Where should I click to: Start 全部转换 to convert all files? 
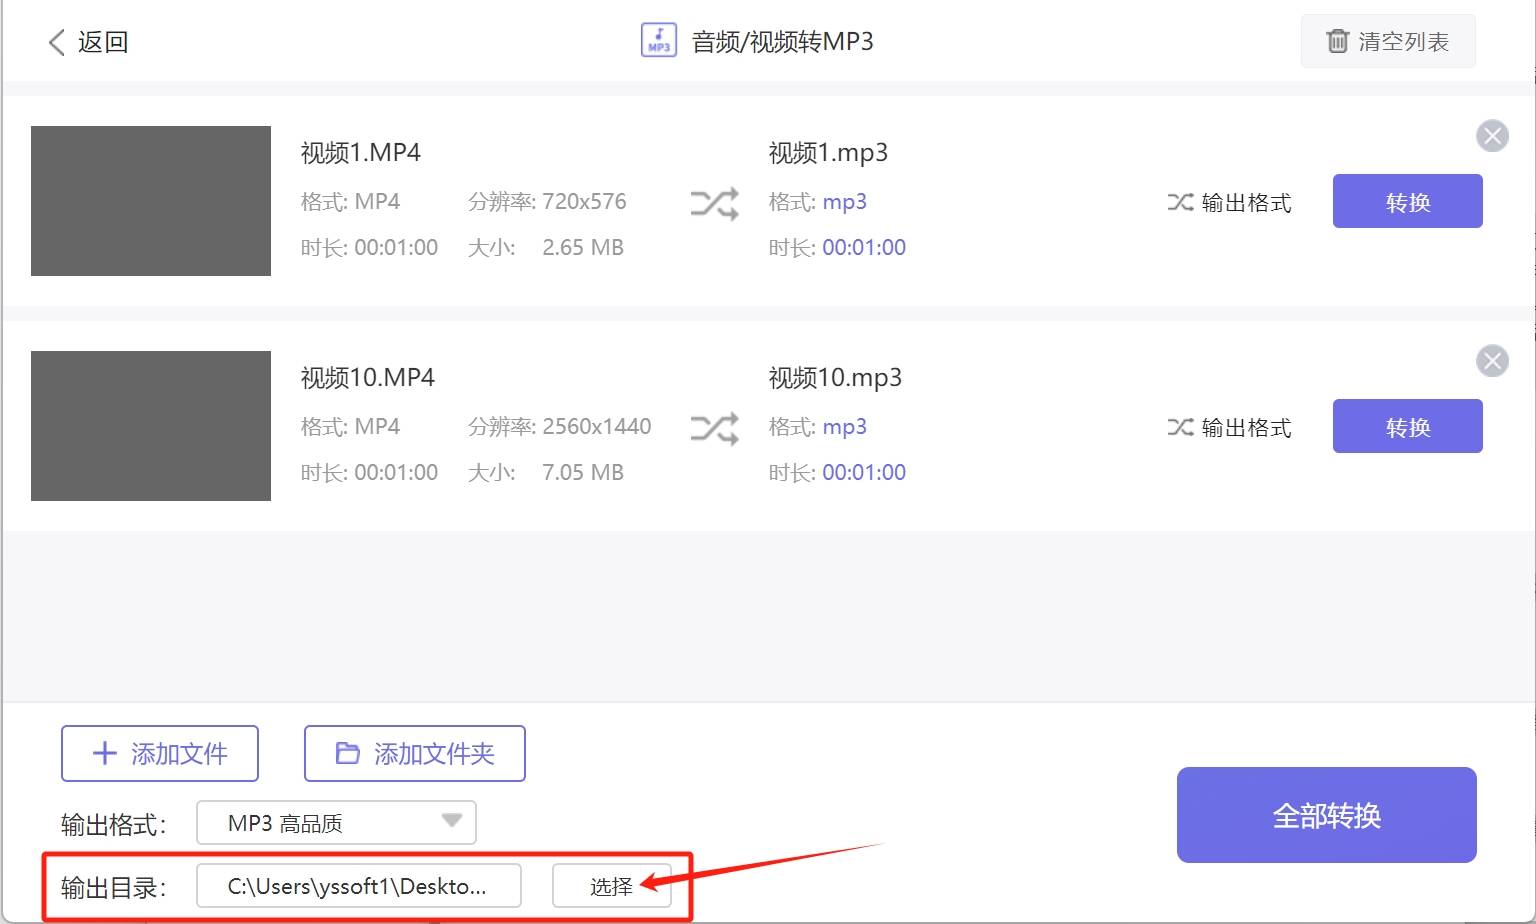point(1326,815)
